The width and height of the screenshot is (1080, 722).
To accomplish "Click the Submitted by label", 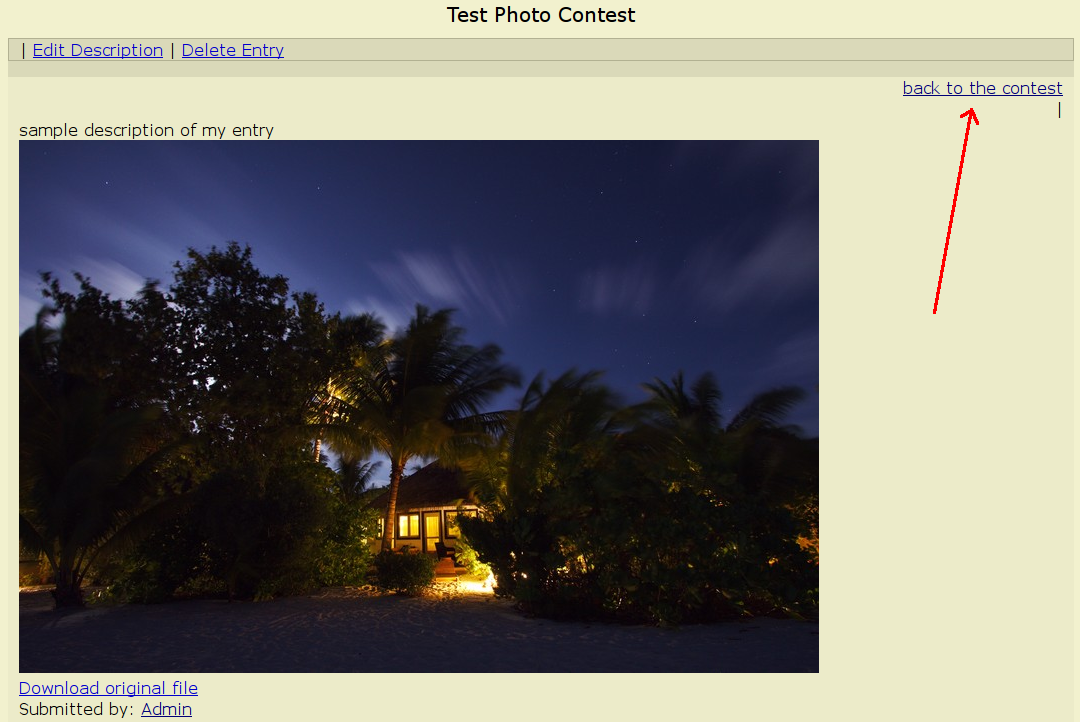I will coord(76,709).
